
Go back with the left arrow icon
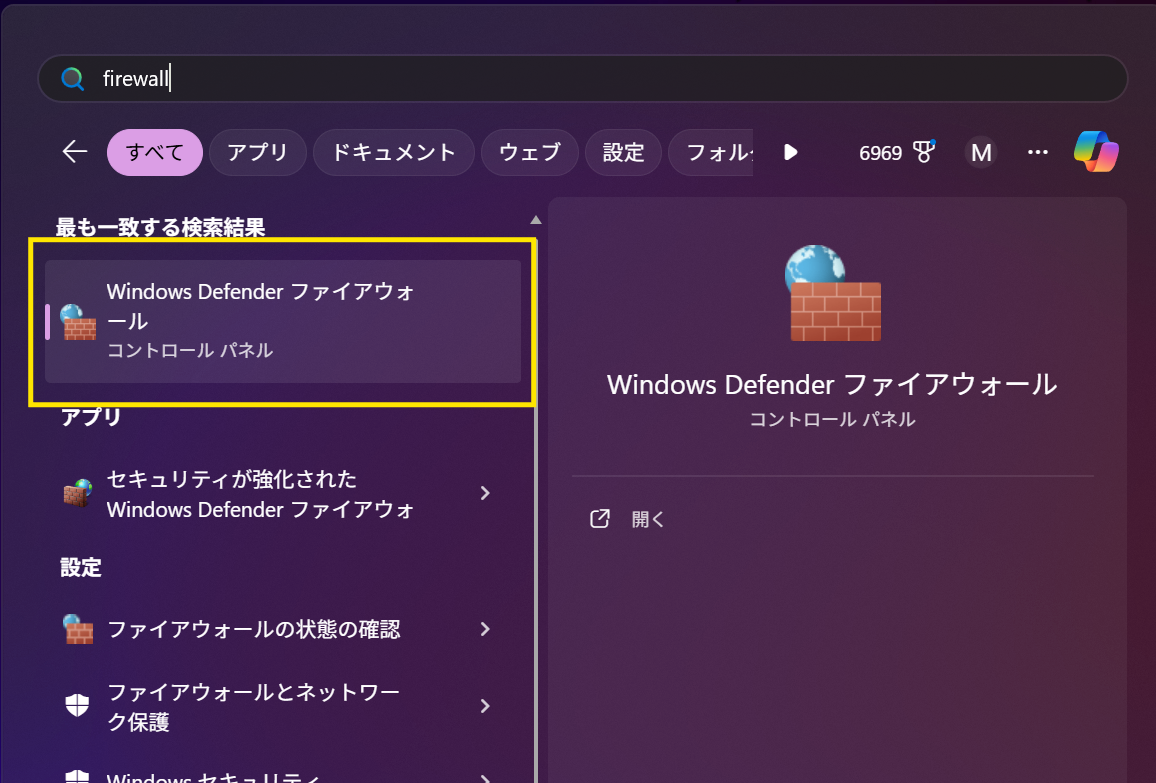pos(74,152)
